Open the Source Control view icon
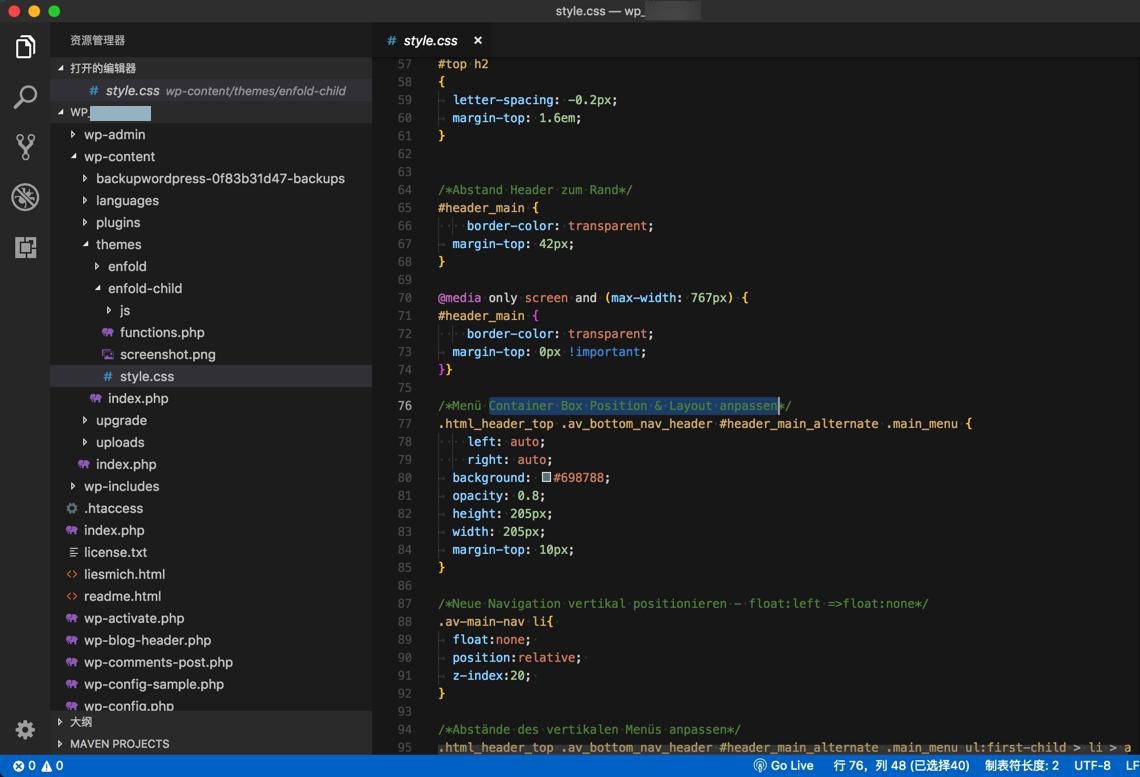 pyautogui.click(x=25, y=147)
